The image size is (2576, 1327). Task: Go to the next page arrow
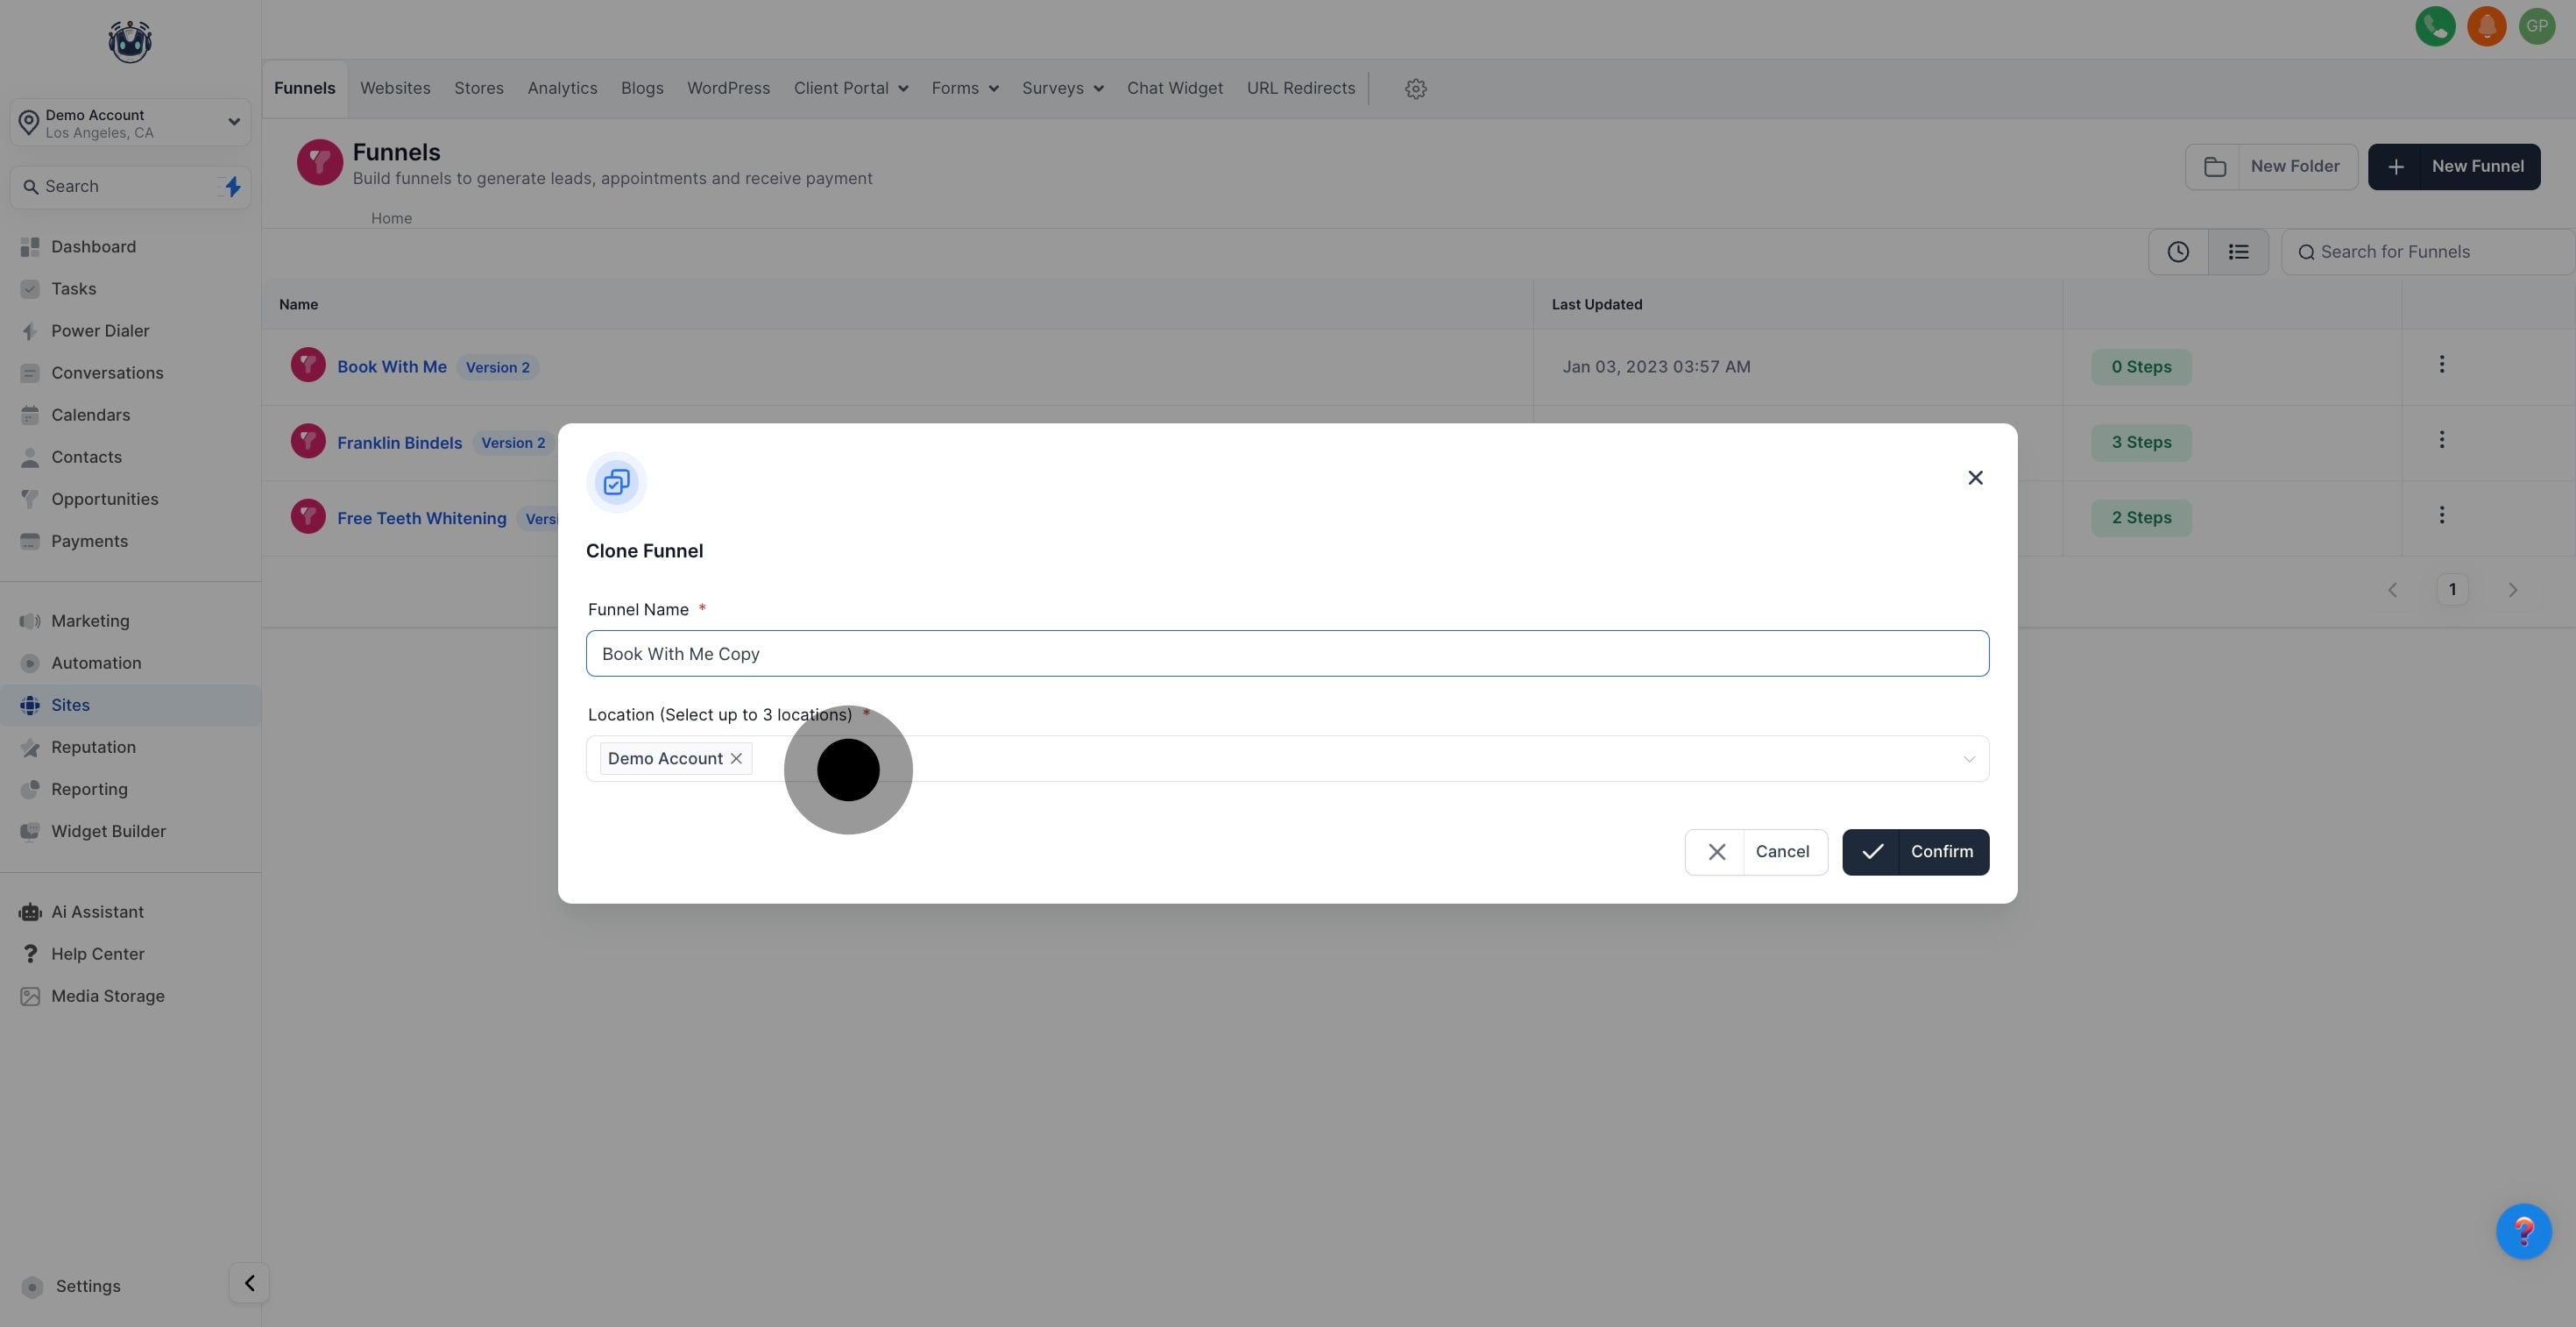tap(2512, 590)
